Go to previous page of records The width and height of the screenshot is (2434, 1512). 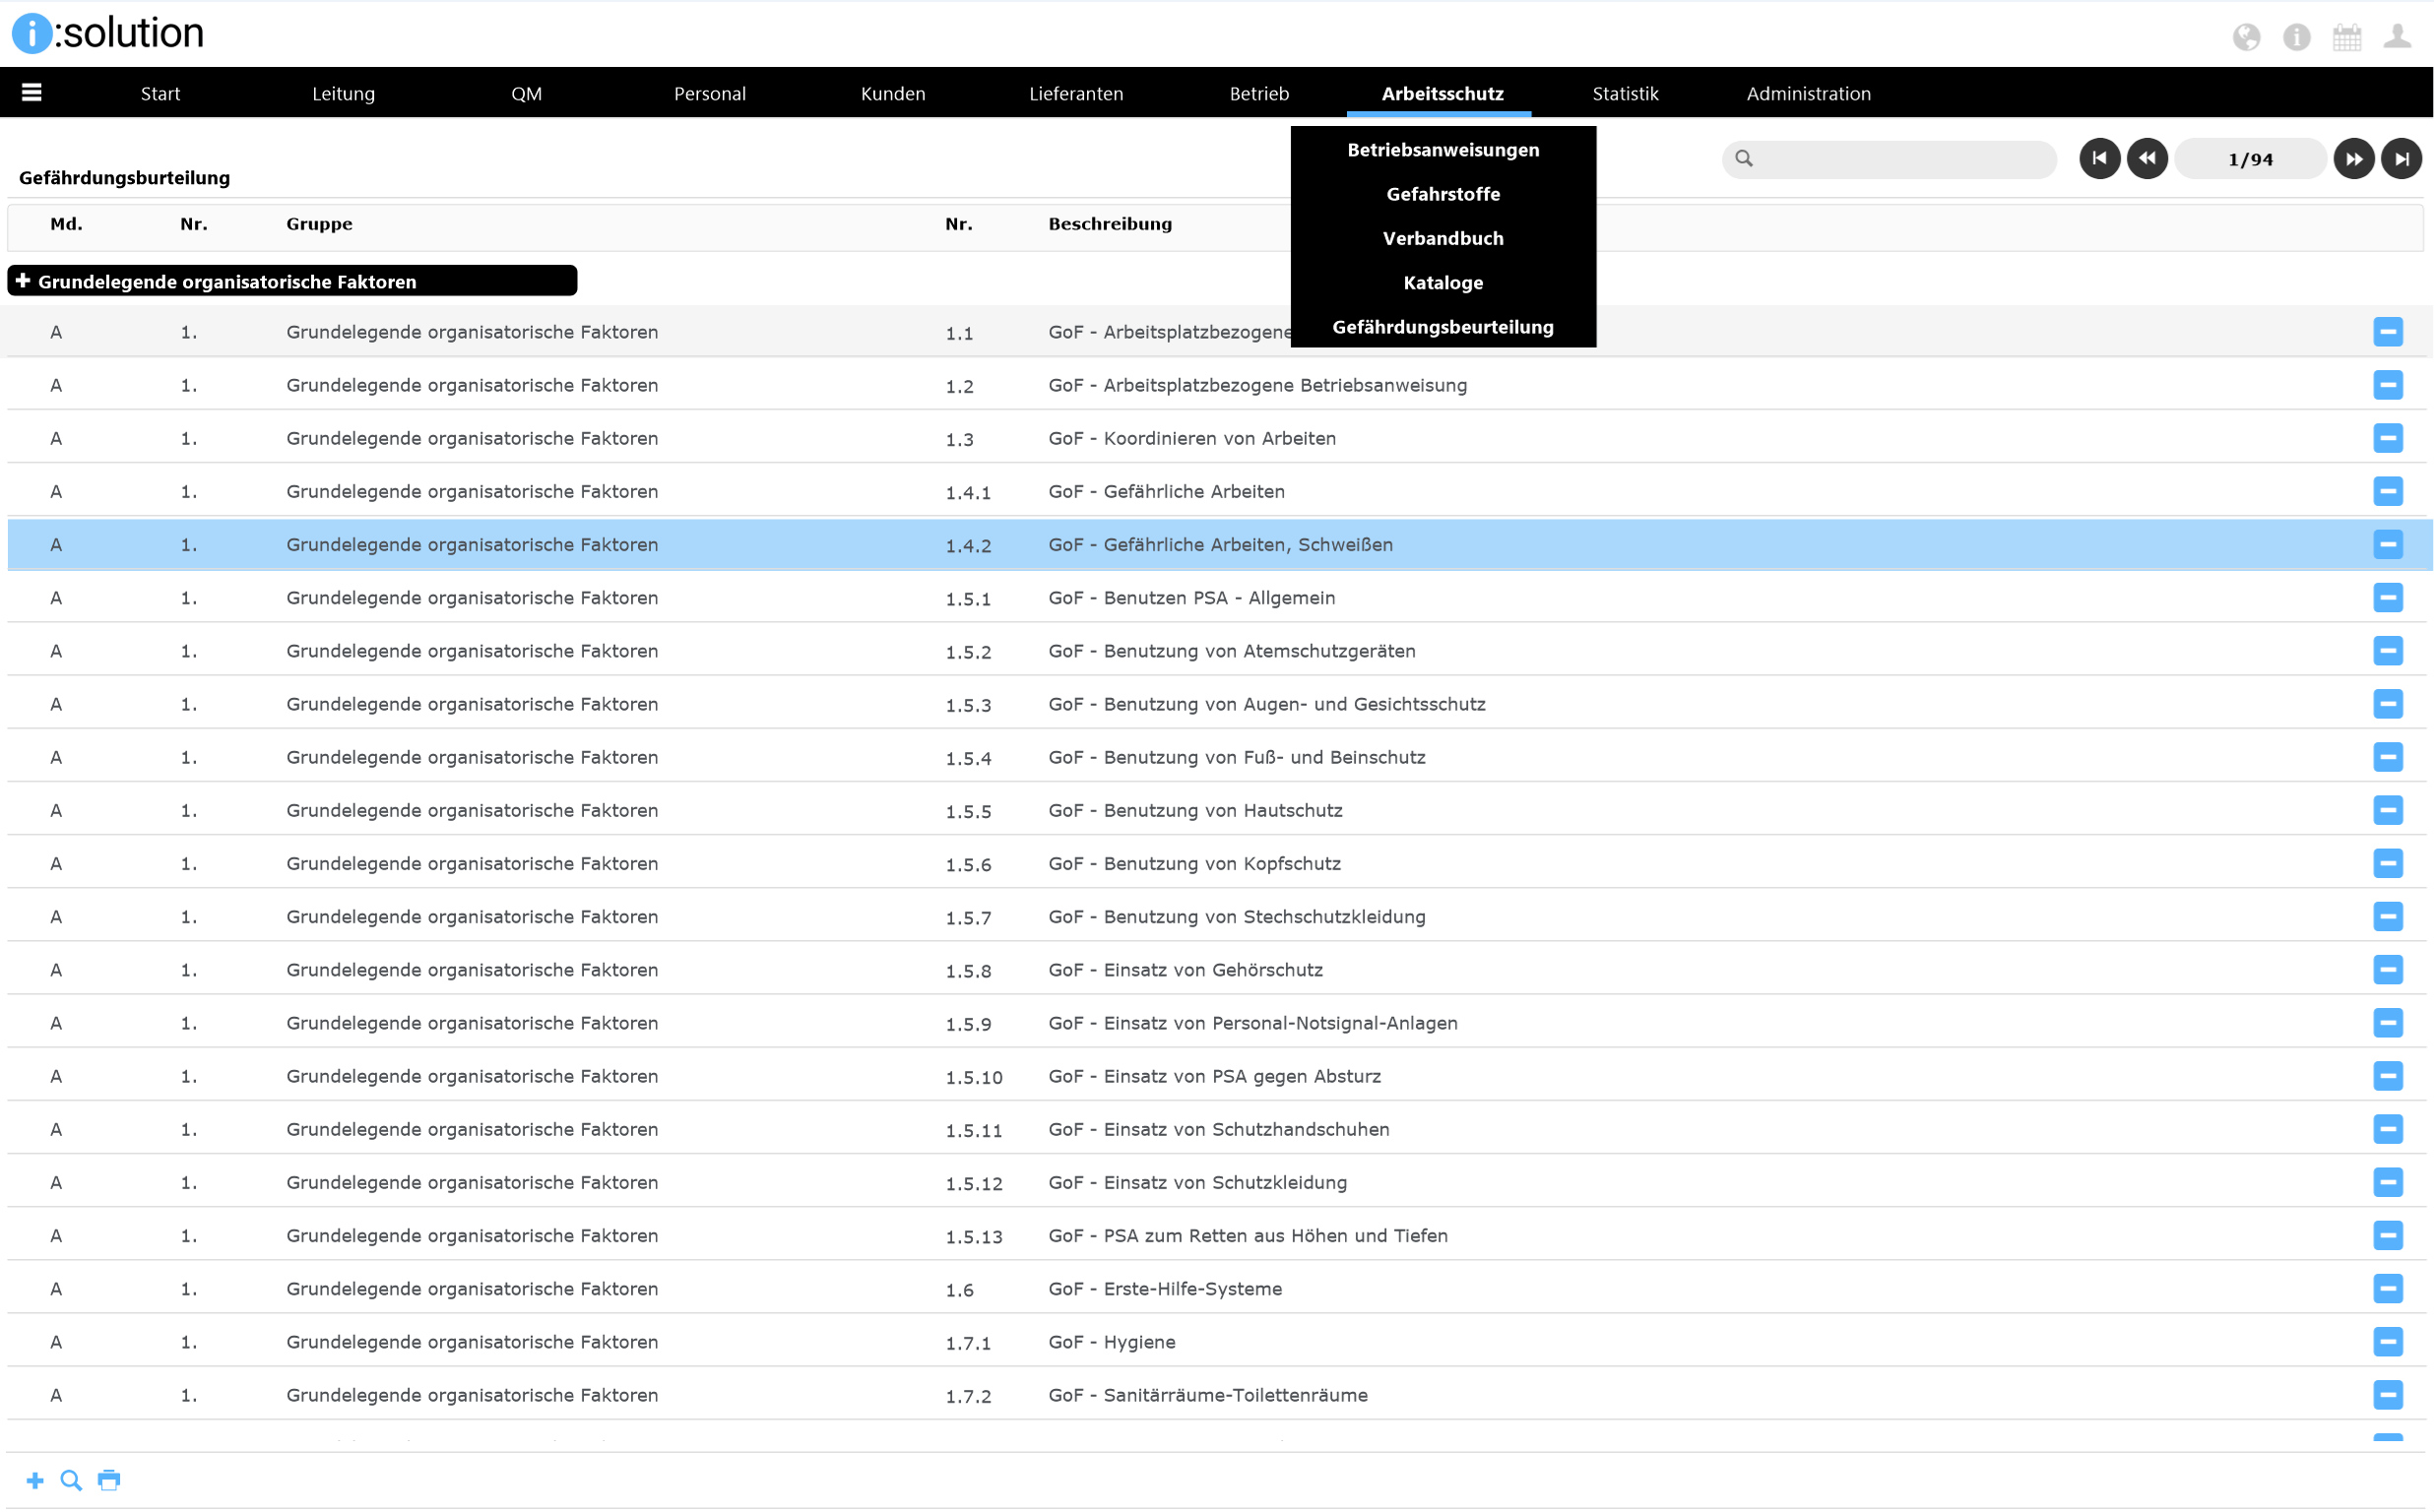pyautogui.click(x=2146, y=158)
